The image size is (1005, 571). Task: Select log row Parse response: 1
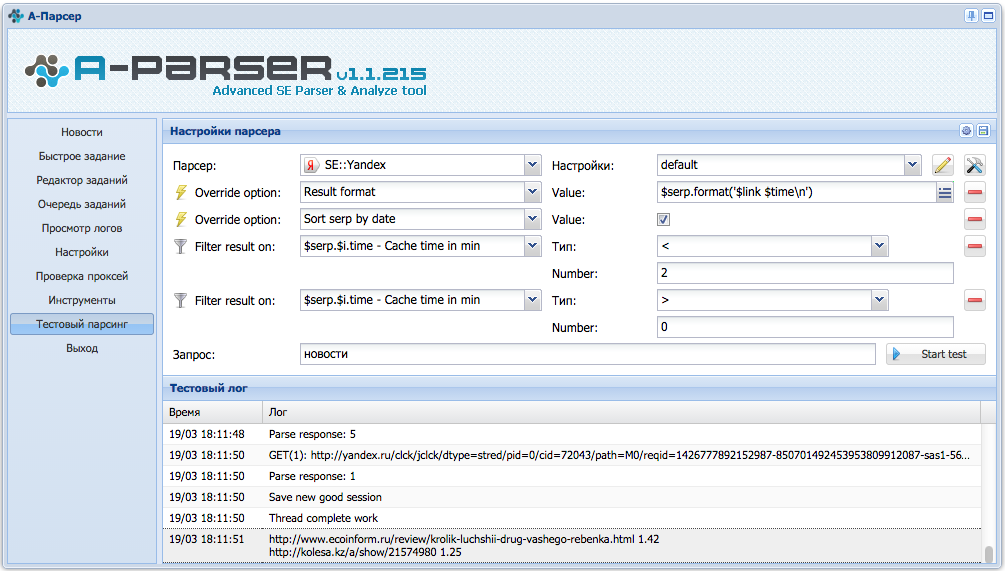pos(572,476)
